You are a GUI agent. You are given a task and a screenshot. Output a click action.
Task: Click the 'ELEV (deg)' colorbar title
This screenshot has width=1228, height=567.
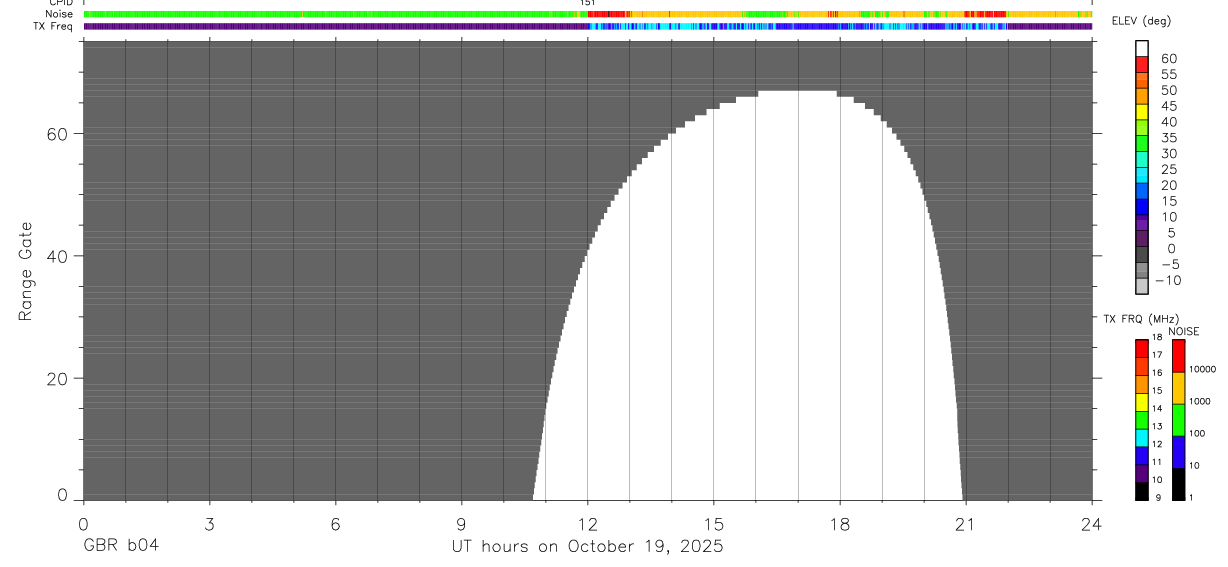point(1141,21)
